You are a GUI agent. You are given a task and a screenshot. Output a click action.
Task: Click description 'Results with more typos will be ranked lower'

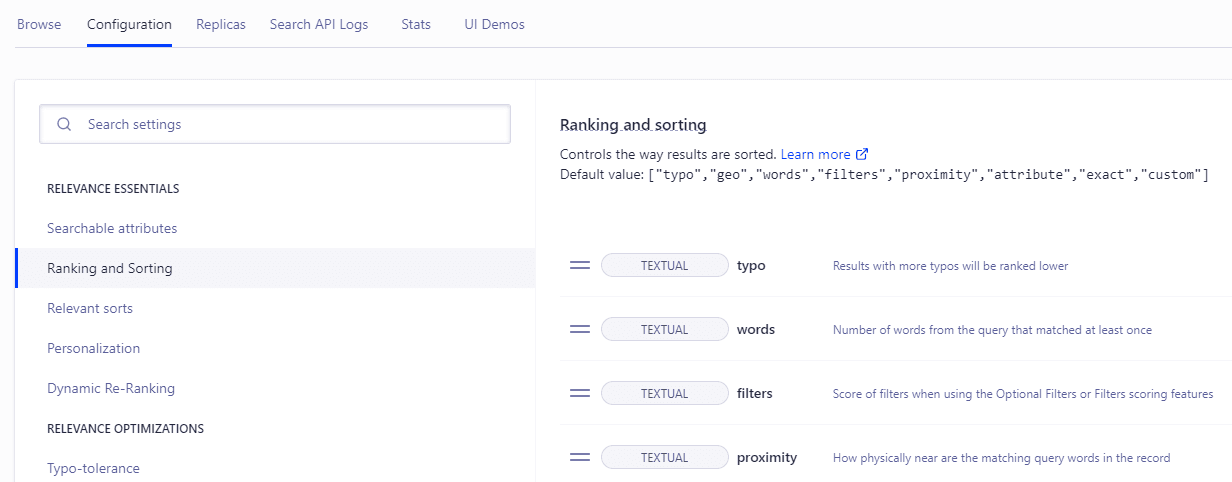(950, 266)
